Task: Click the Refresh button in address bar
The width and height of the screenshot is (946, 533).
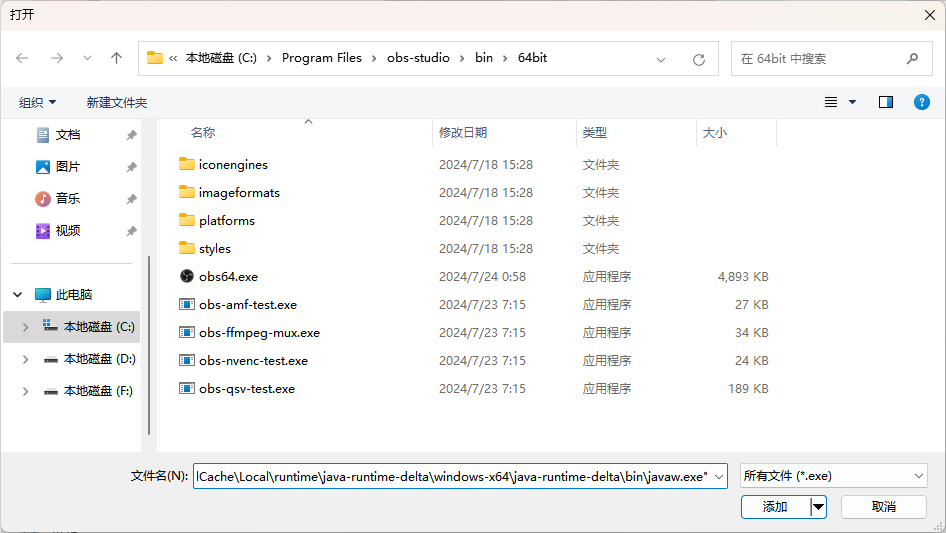Action: coord(699,59)
